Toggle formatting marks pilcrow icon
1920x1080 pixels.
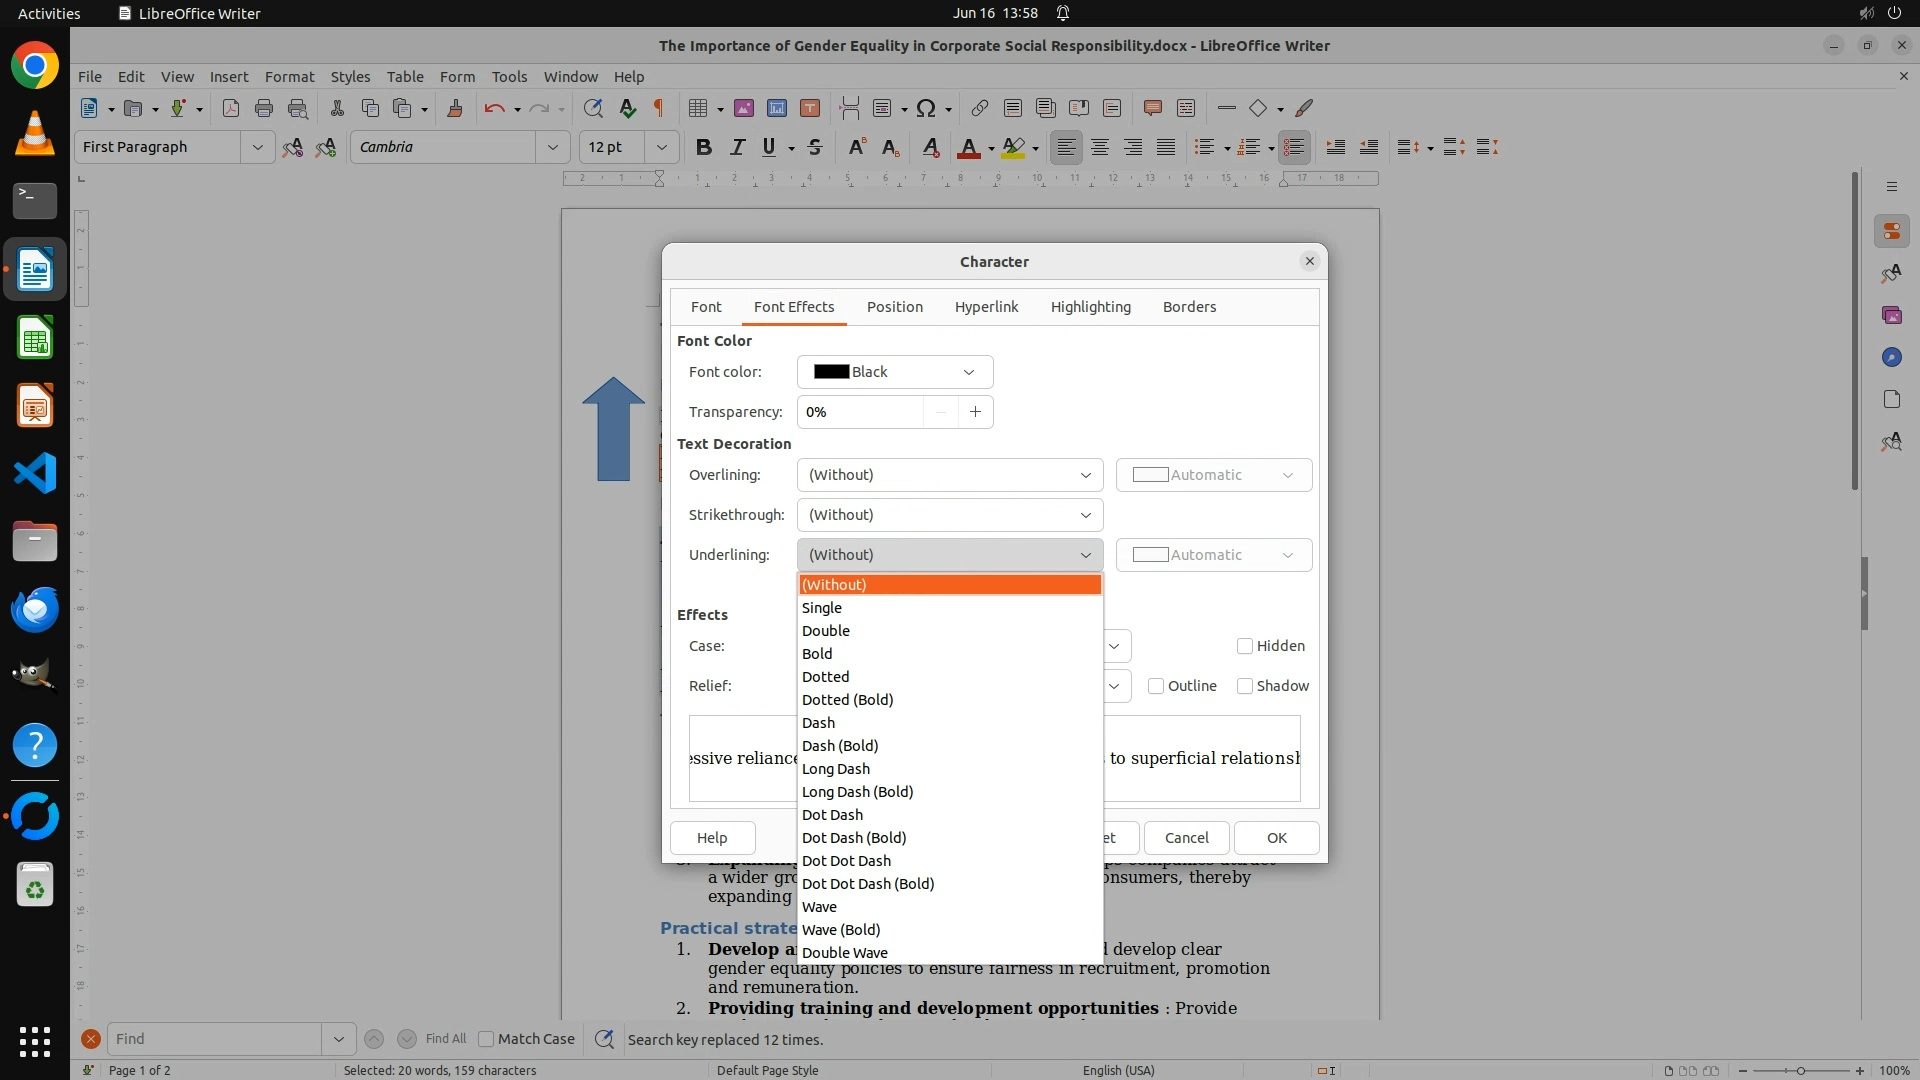(x=659, y=108)
